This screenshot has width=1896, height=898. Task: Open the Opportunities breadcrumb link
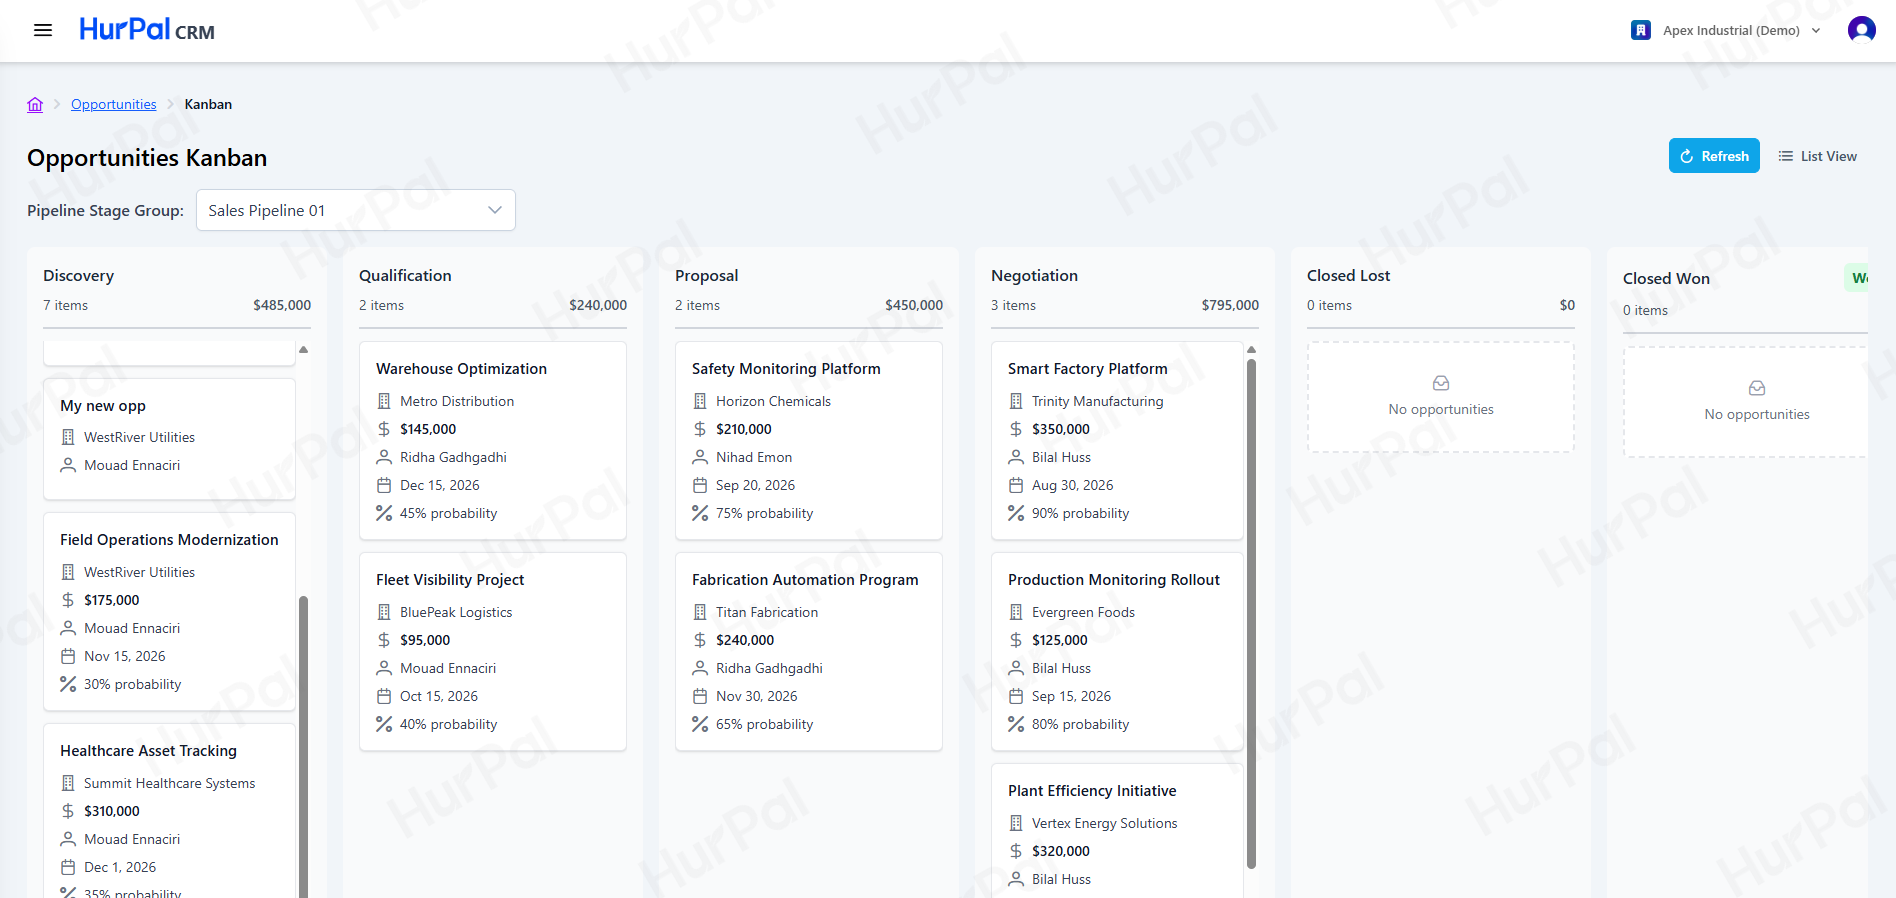[x=114, y=104]
